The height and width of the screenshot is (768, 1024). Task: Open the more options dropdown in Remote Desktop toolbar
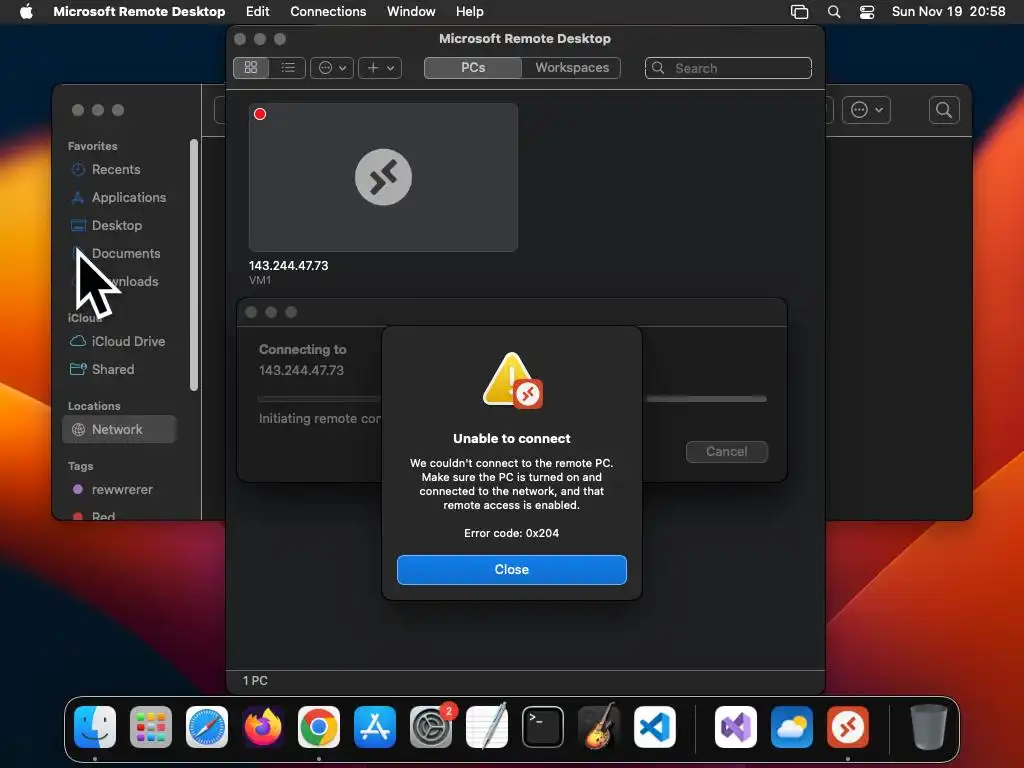[x=332, y=68]
